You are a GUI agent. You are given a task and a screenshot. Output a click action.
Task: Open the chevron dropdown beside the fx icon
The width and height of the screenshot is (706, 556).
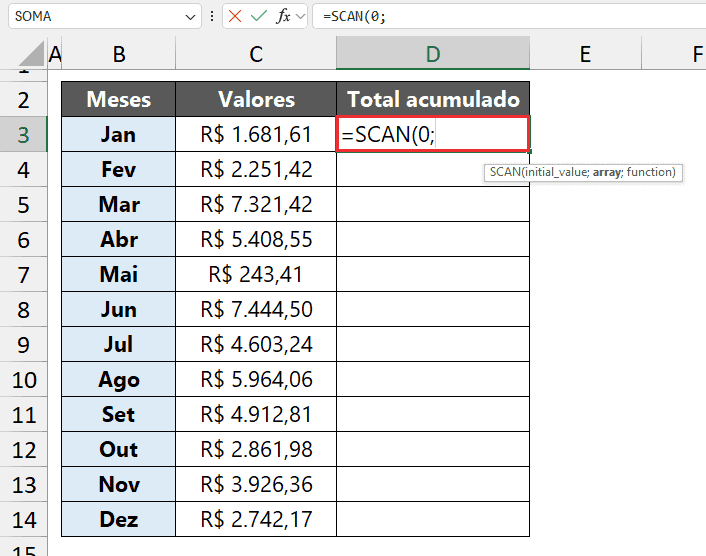pos(300,17)
